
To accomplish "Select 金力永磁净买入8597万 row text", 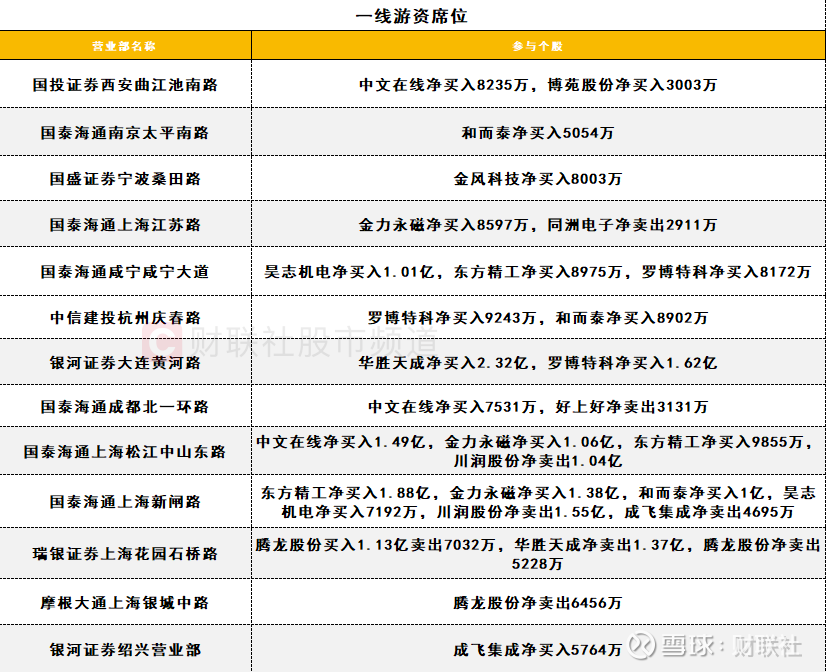I will (x=444, y=225).
